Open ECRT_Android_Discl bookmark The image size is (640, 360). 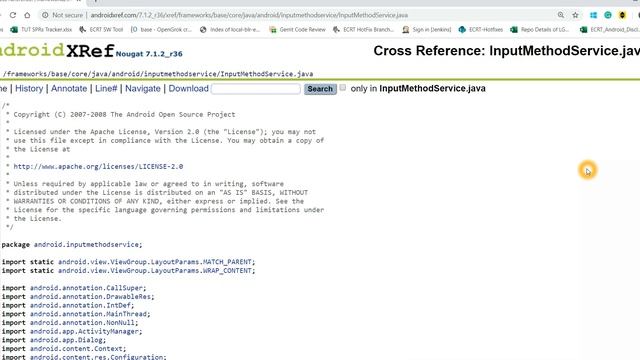(x=610, y=29)
